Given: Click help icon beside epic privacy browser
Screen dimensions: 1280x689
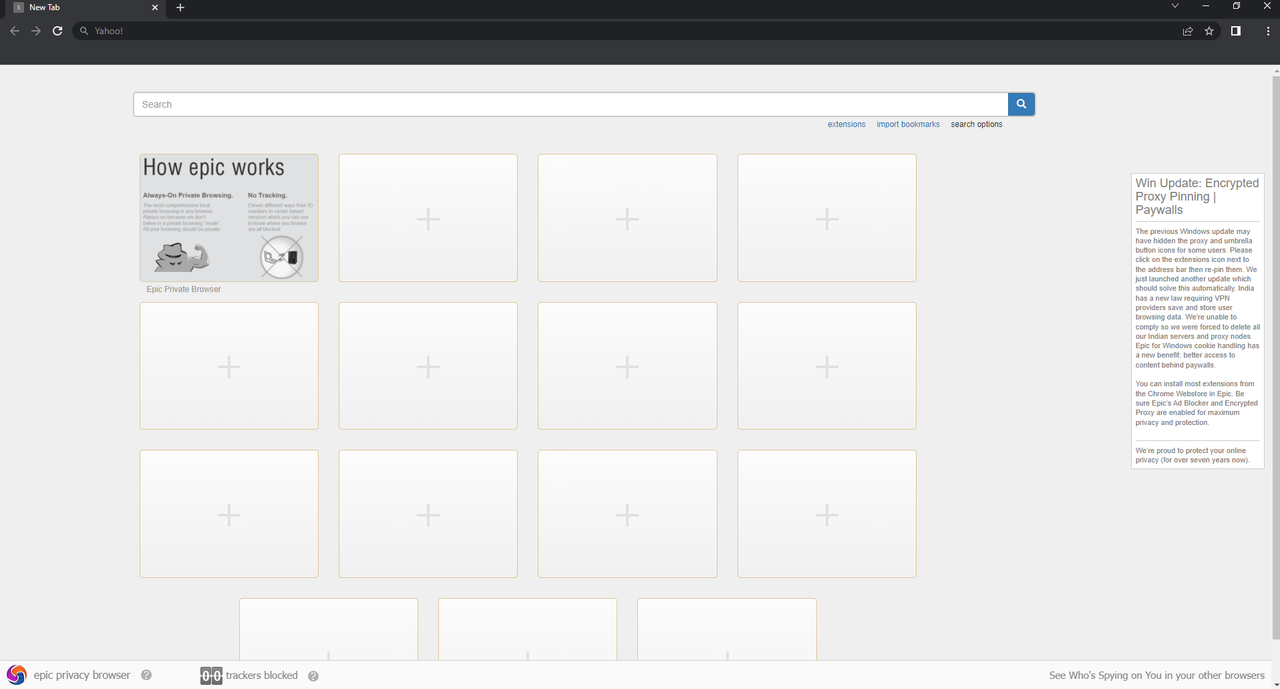Looking at the screenshot, I should pyautogui.click(x=146, y=676).
